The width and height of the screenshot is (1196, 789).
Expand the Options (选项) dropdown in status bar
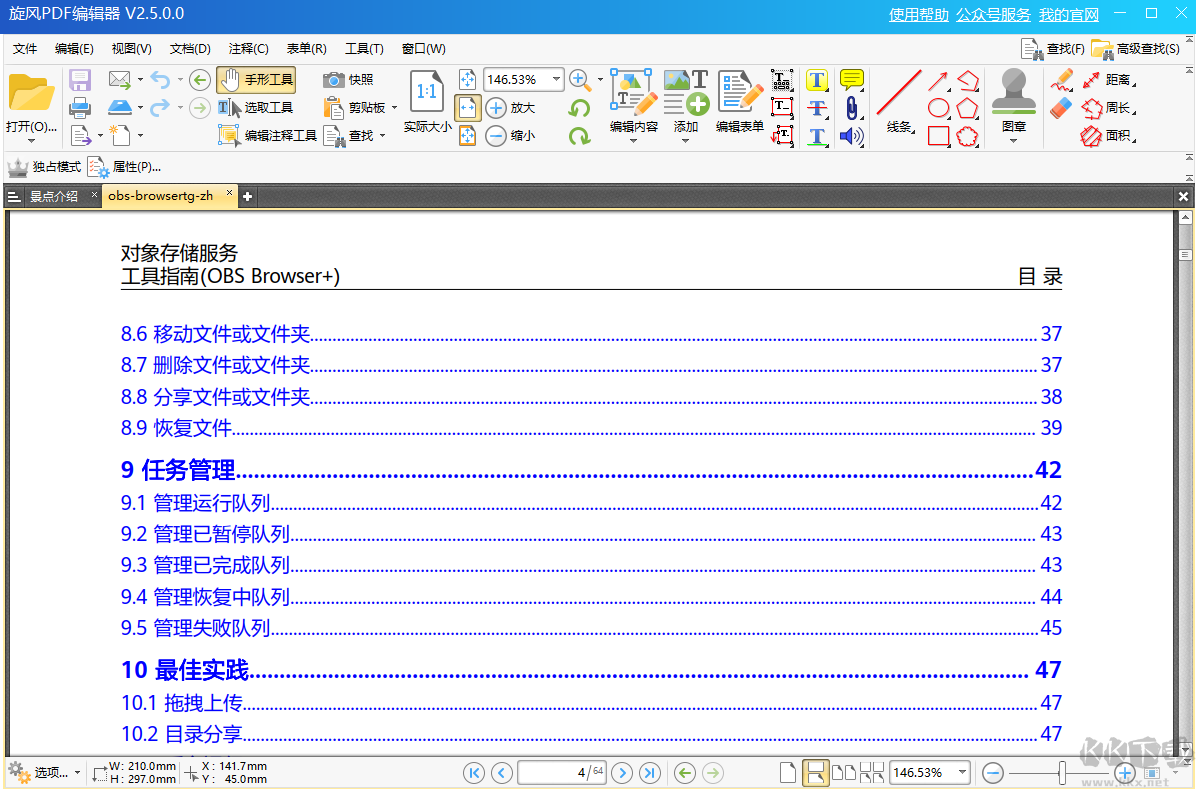[77, 773]
